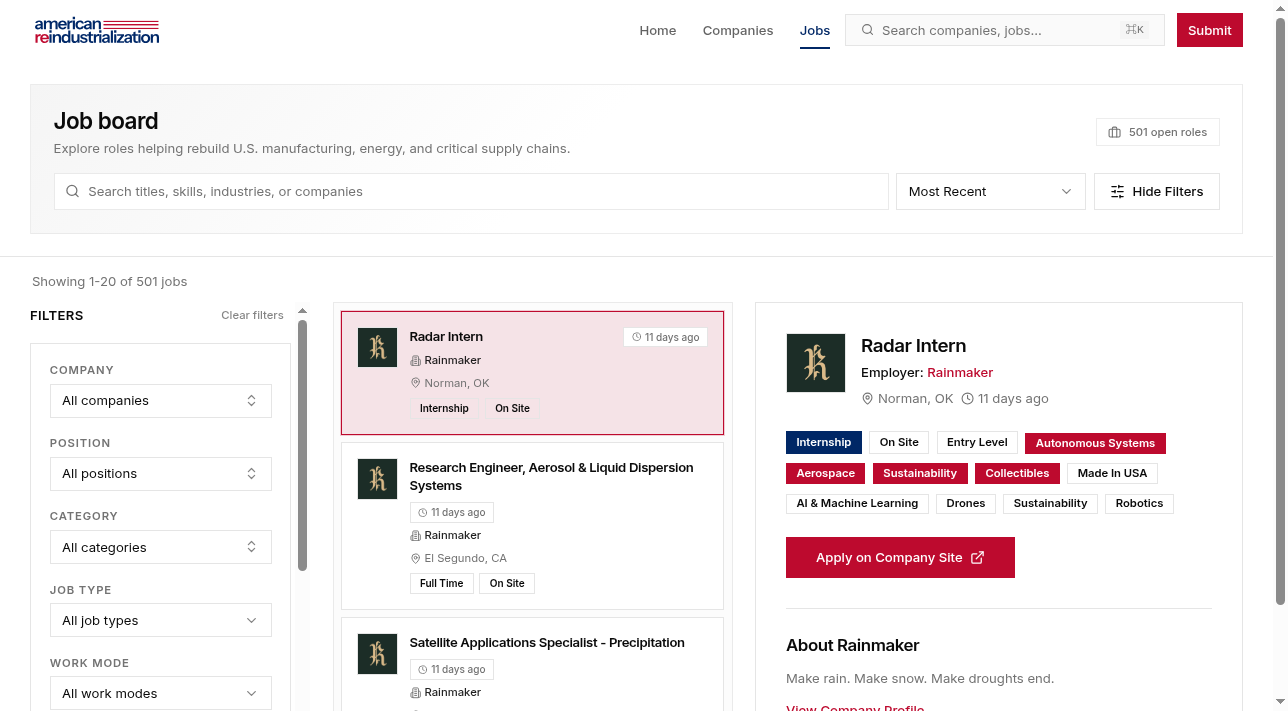This screenshot has width=1288, height=711.
Task: Click Clear filters link
Action: (252, 315)
